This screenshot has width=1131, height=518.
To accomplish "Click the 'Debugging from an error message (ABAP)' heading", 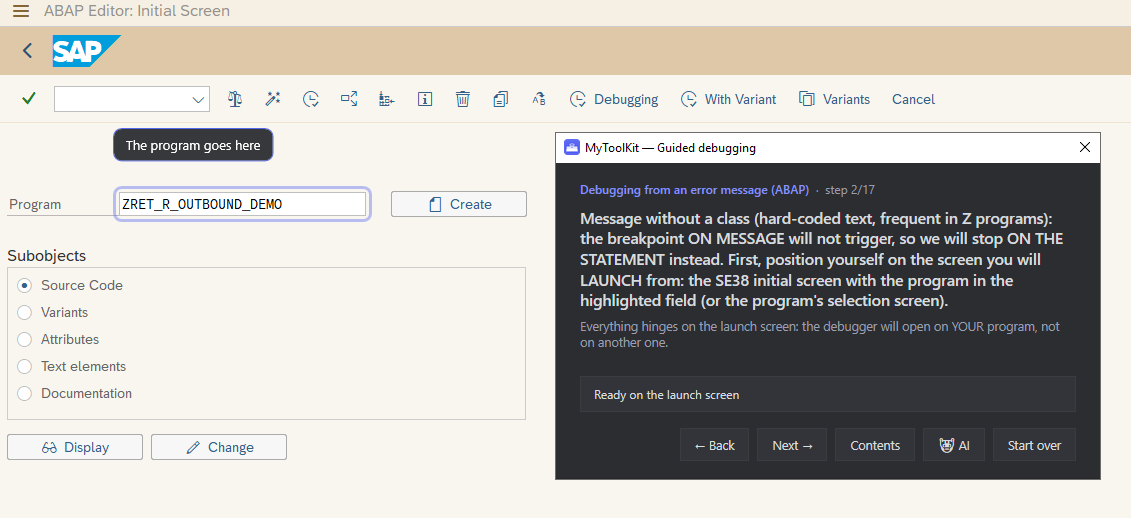I will tap(695, 190).
